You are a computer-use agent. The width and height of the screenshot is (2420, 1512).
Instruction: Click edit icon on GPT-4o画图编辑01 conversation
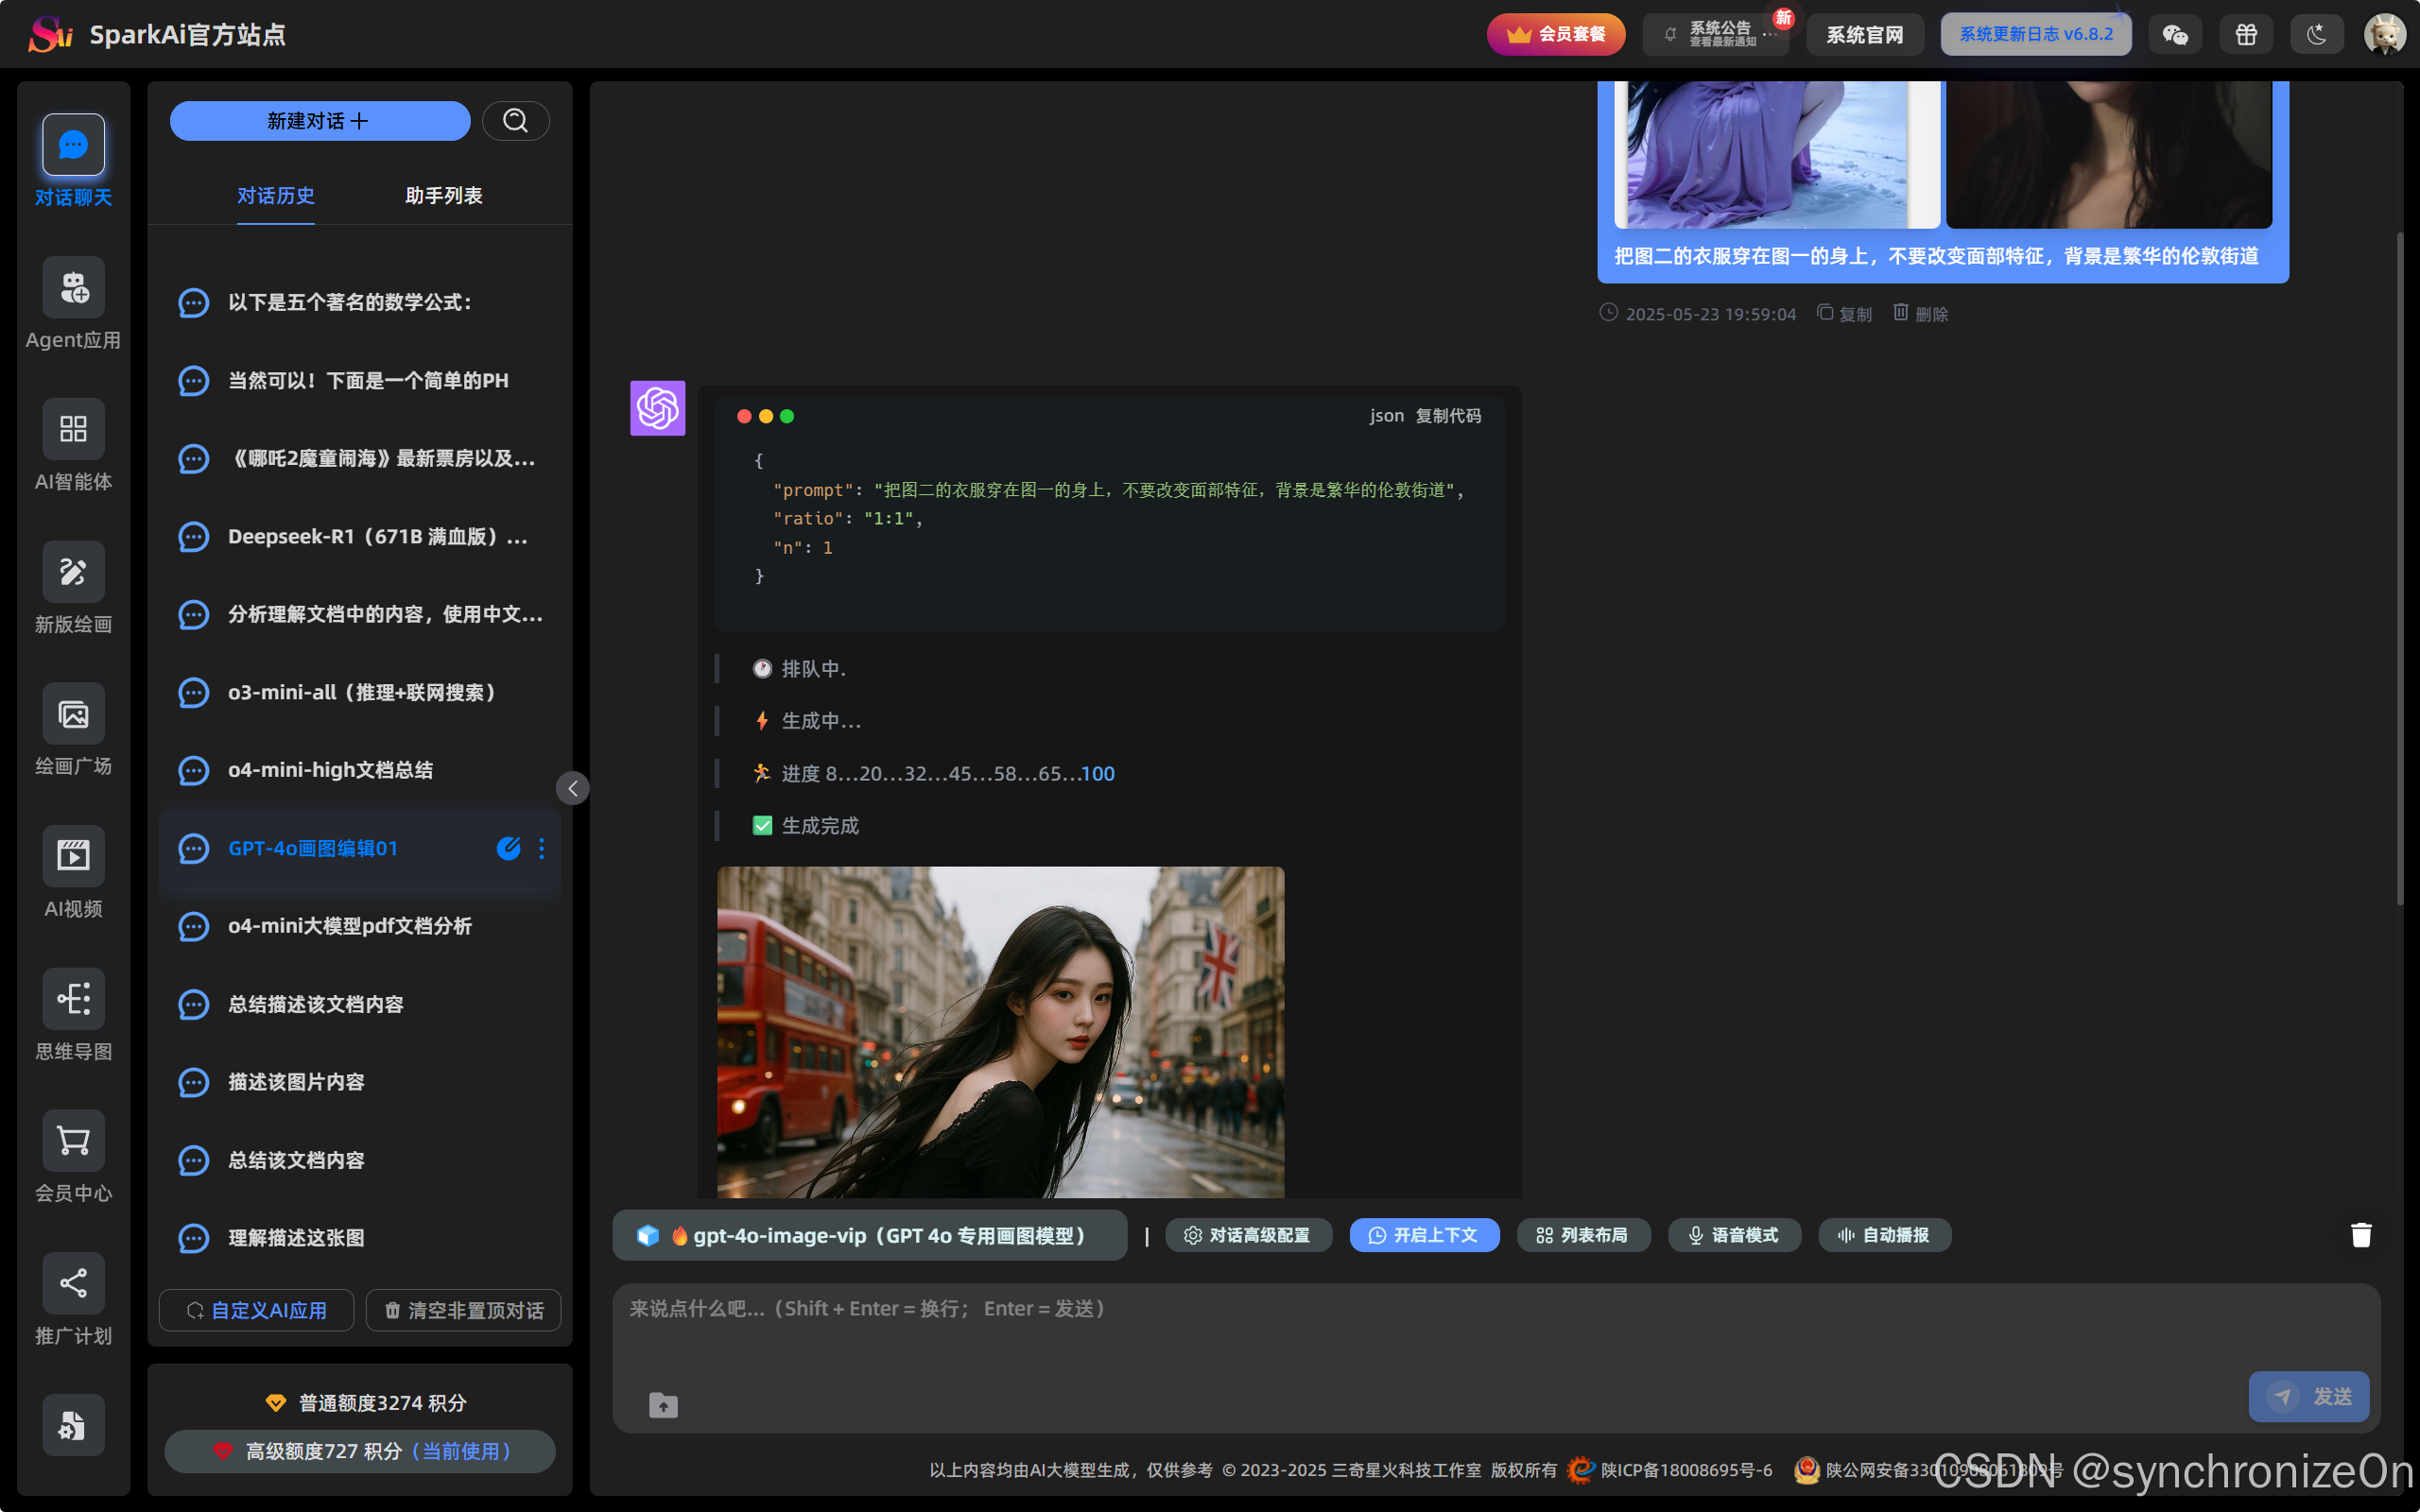[508, 848]
